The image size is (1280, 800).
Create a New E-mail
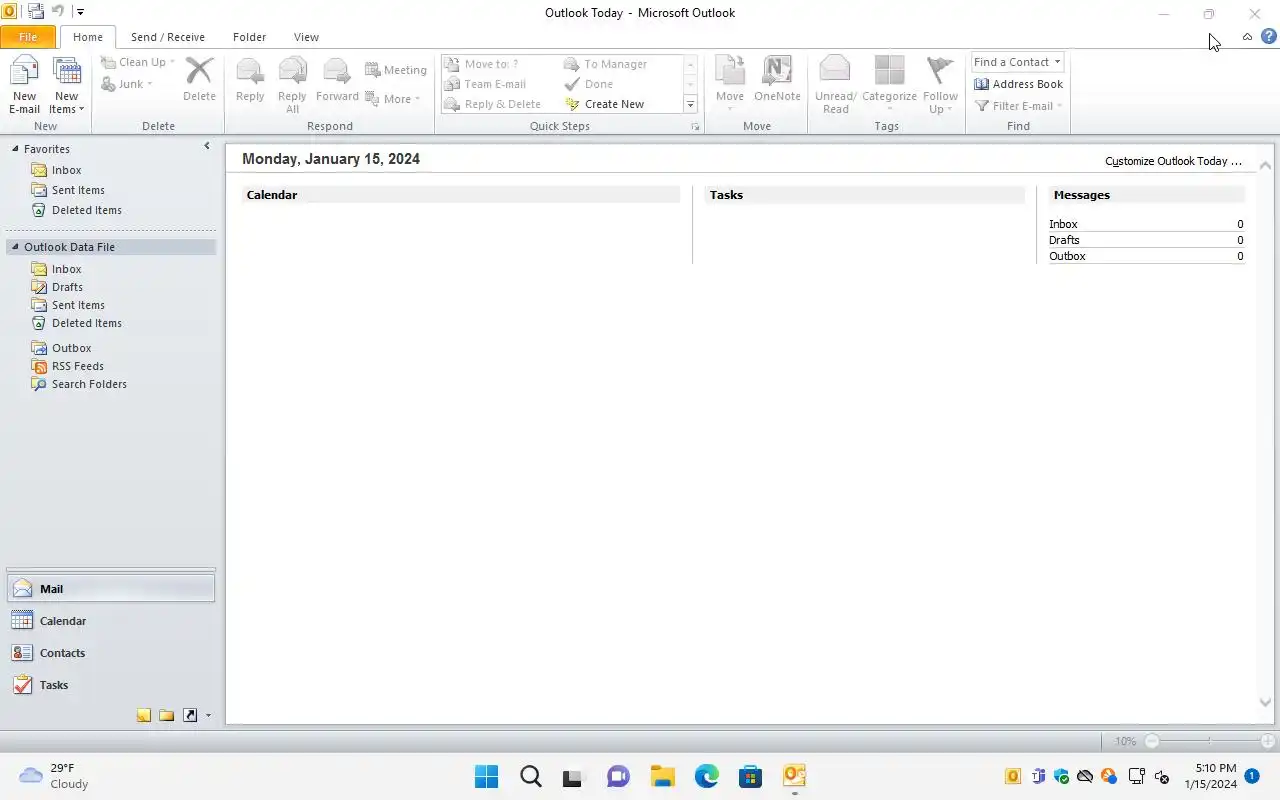pos(25,85)
